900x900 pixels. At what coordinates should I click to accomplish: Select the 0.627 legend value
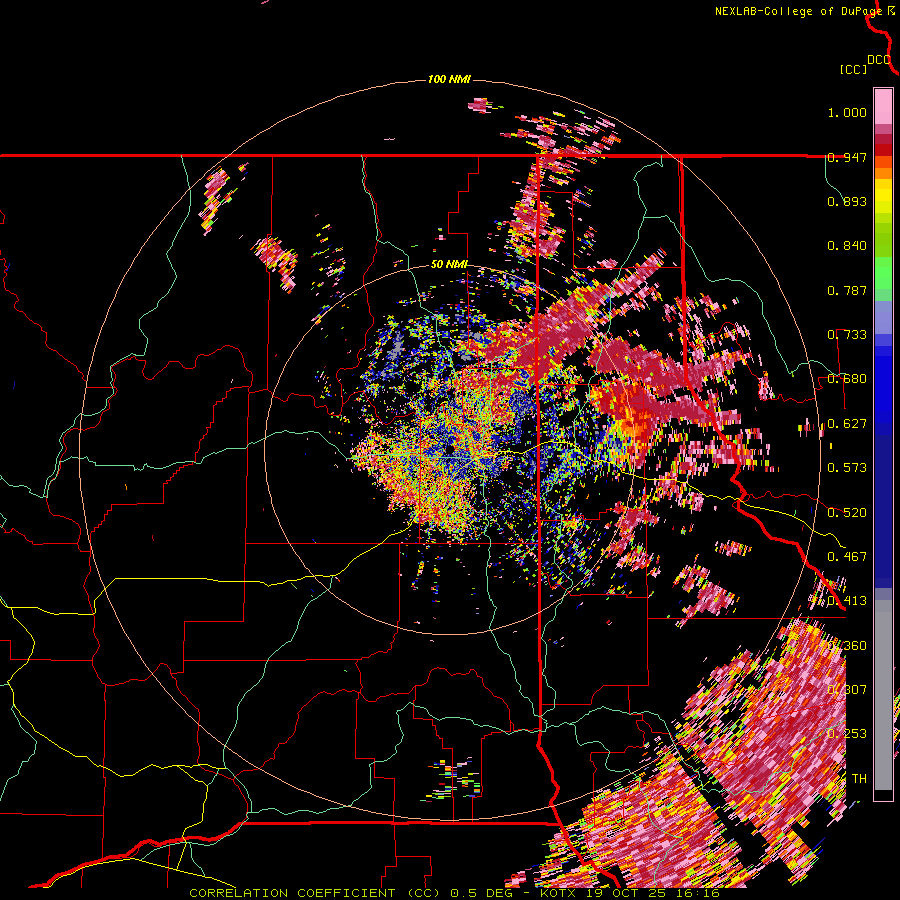click(x=847, y=424)
